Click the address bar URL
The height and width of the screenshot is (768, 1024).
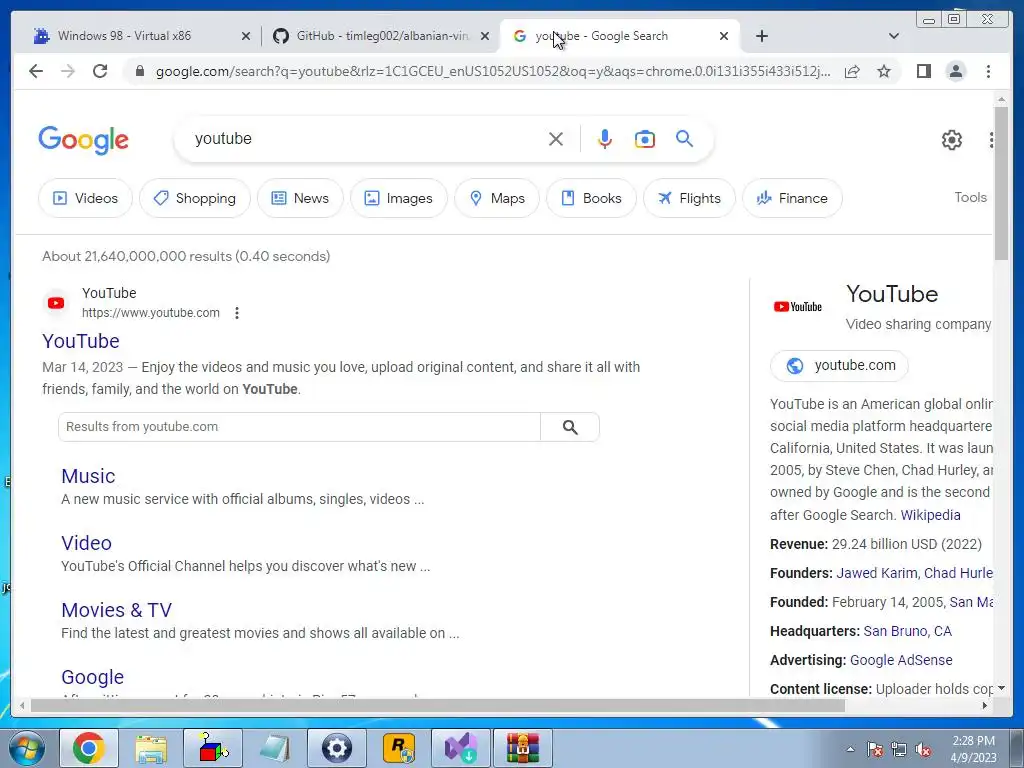coord(493,71)
